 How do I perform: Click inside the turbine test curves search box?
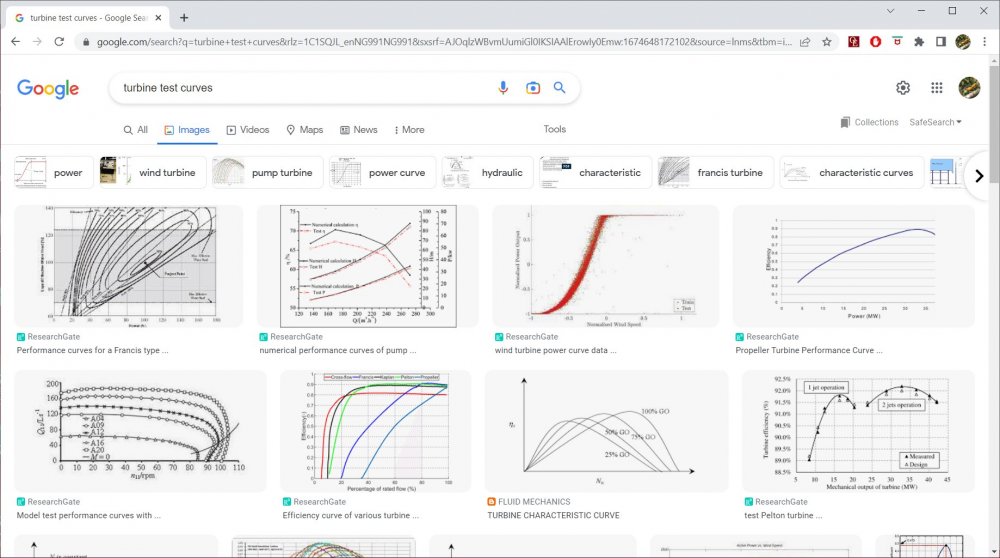point(300,88)
